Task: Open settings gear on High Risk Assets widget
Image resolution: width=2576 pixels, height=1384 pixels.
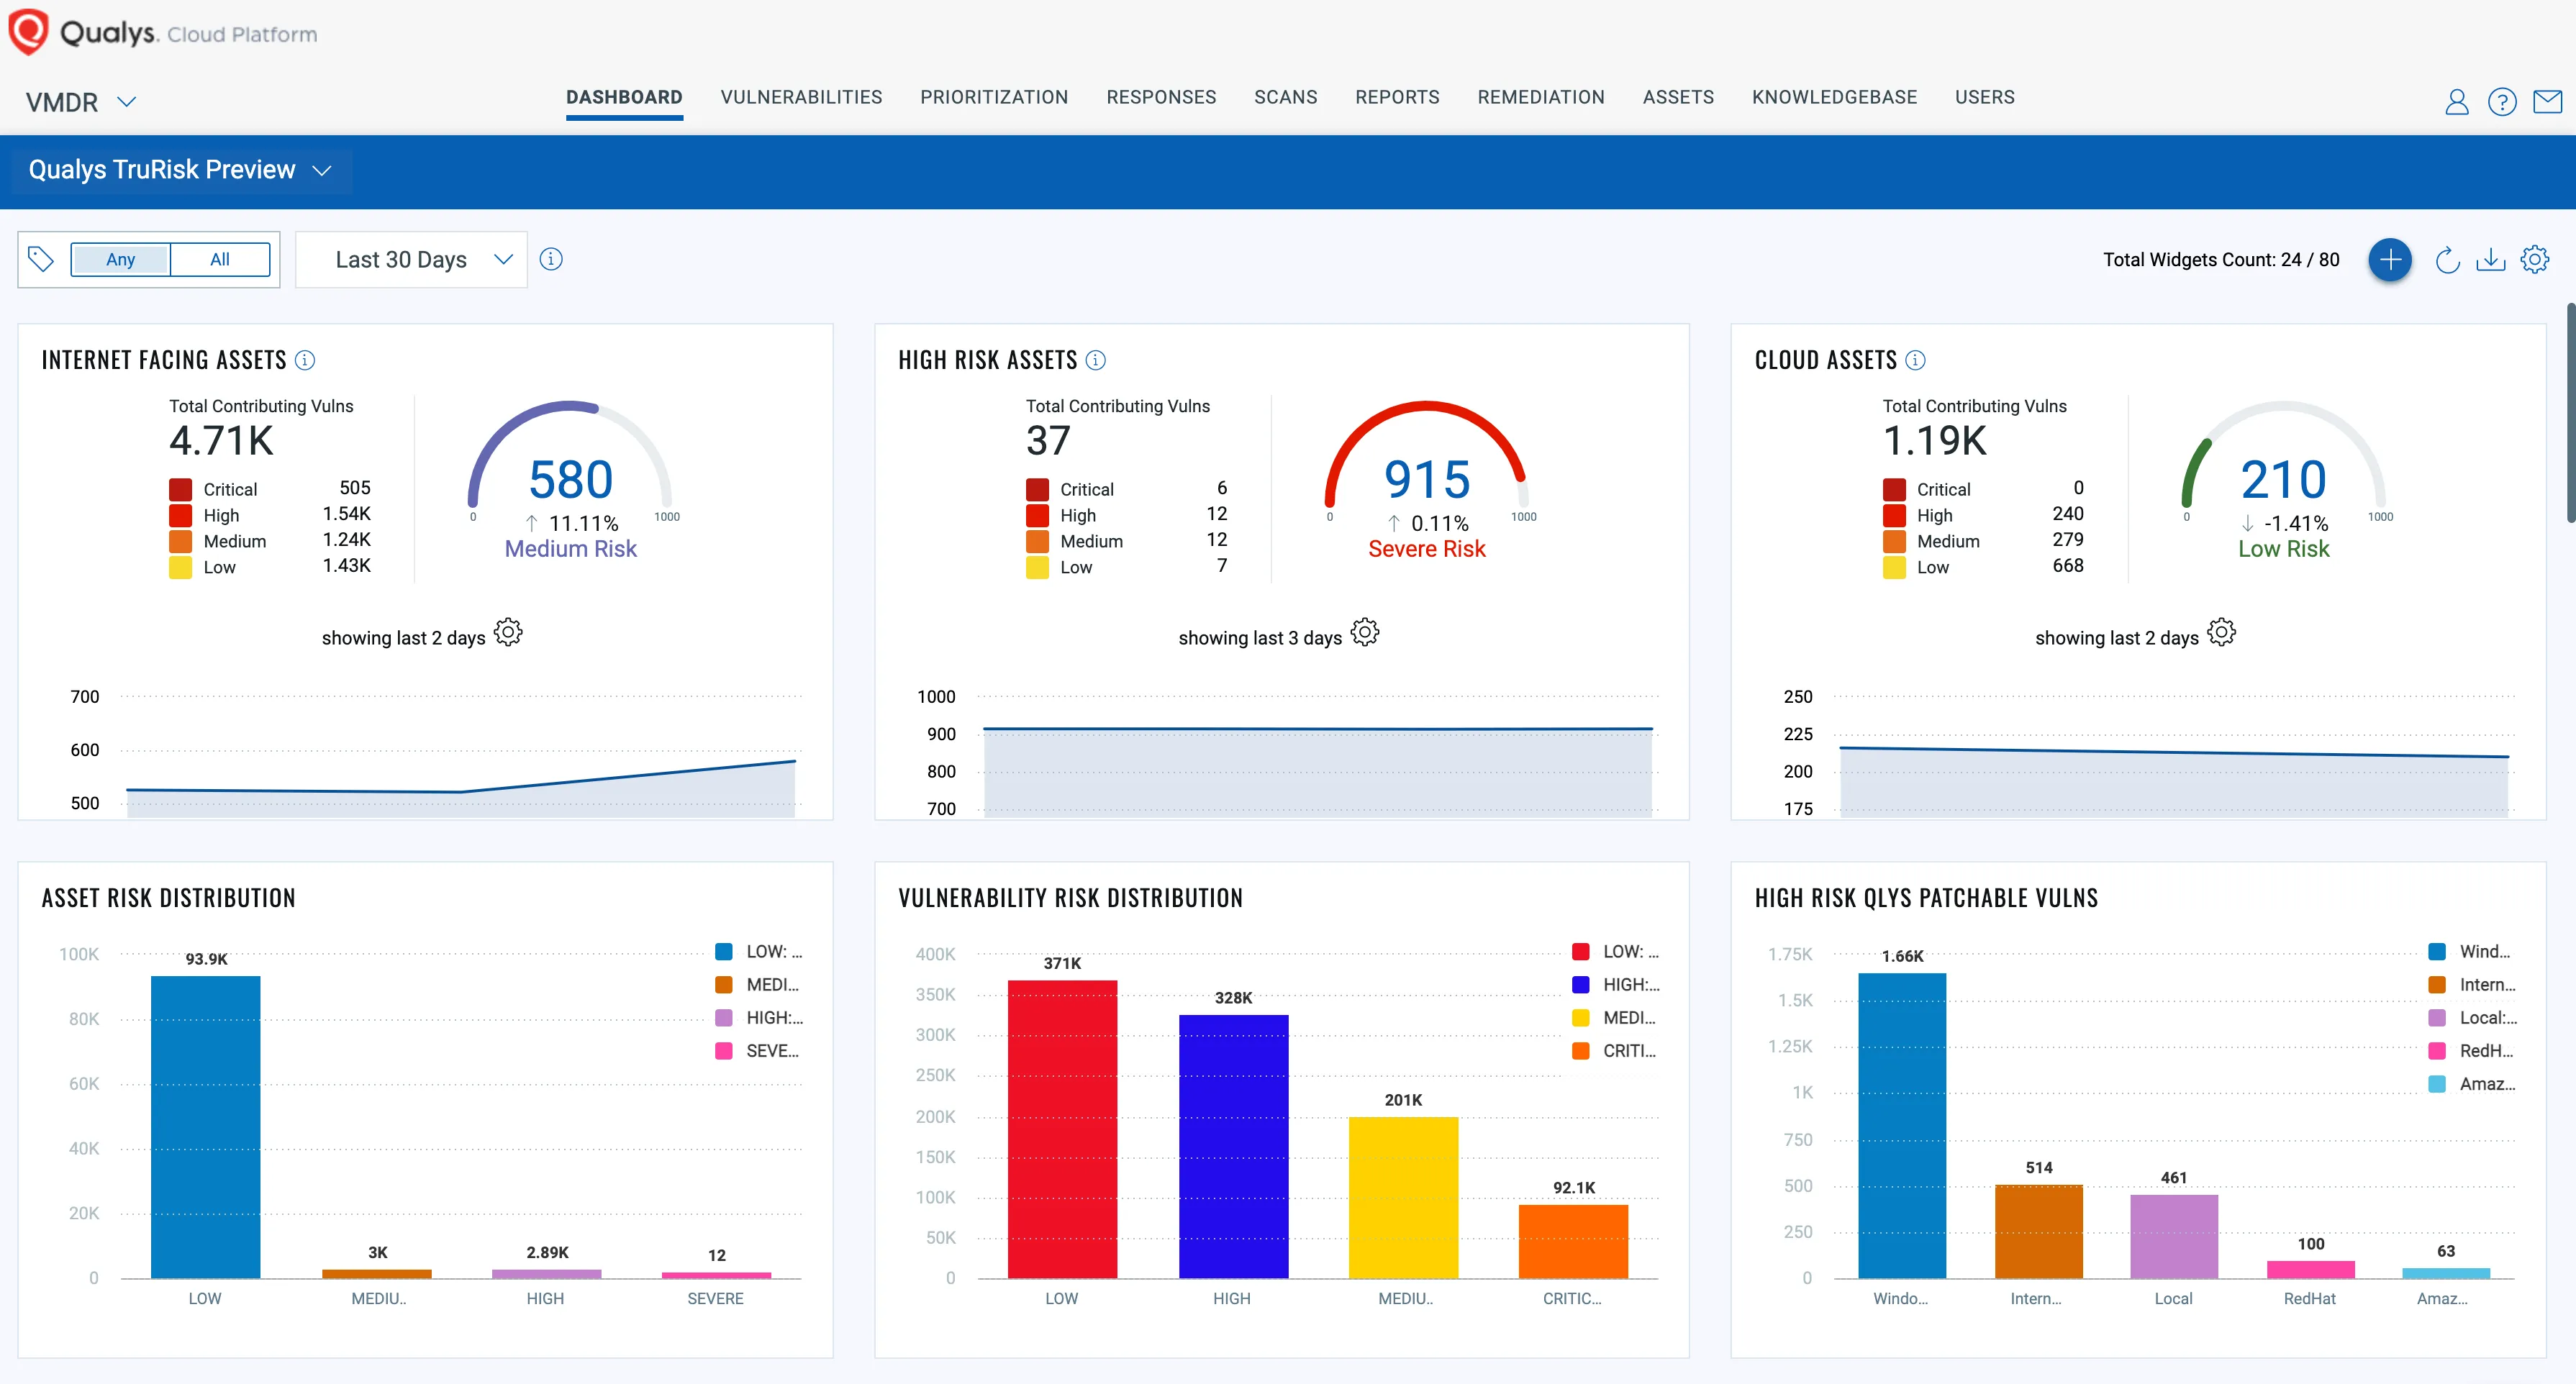Action: (1364, 632)
